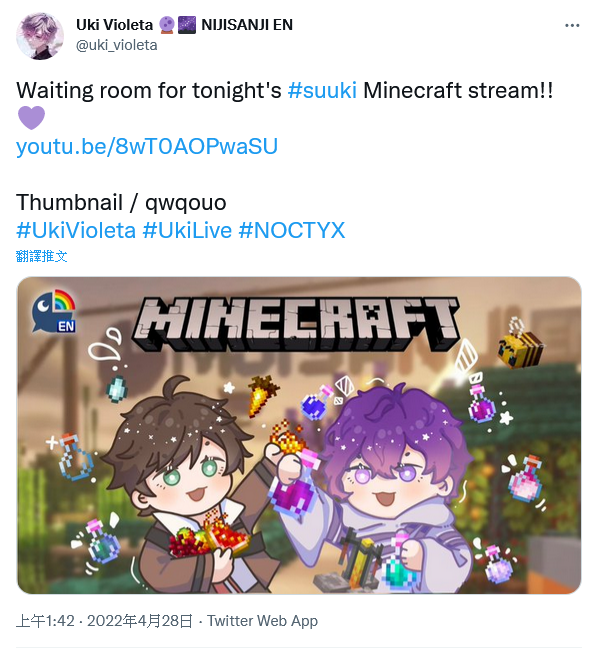This screenshot has width=598, height=648.
Task: Click the Minecraft bee in thumbnail
Action: [x=519, y=344]
